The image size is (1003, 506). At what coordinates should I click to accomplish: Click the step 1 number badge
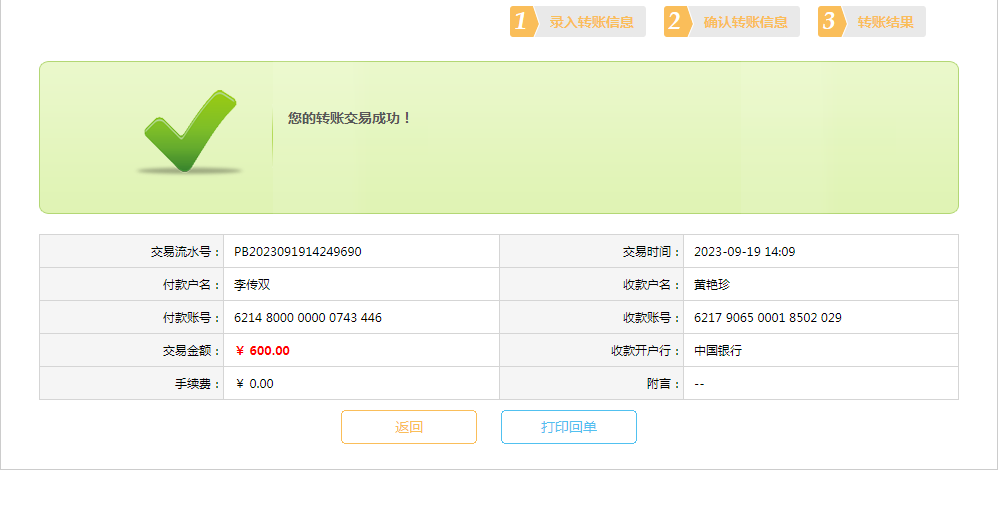click(x=521, y=22)
